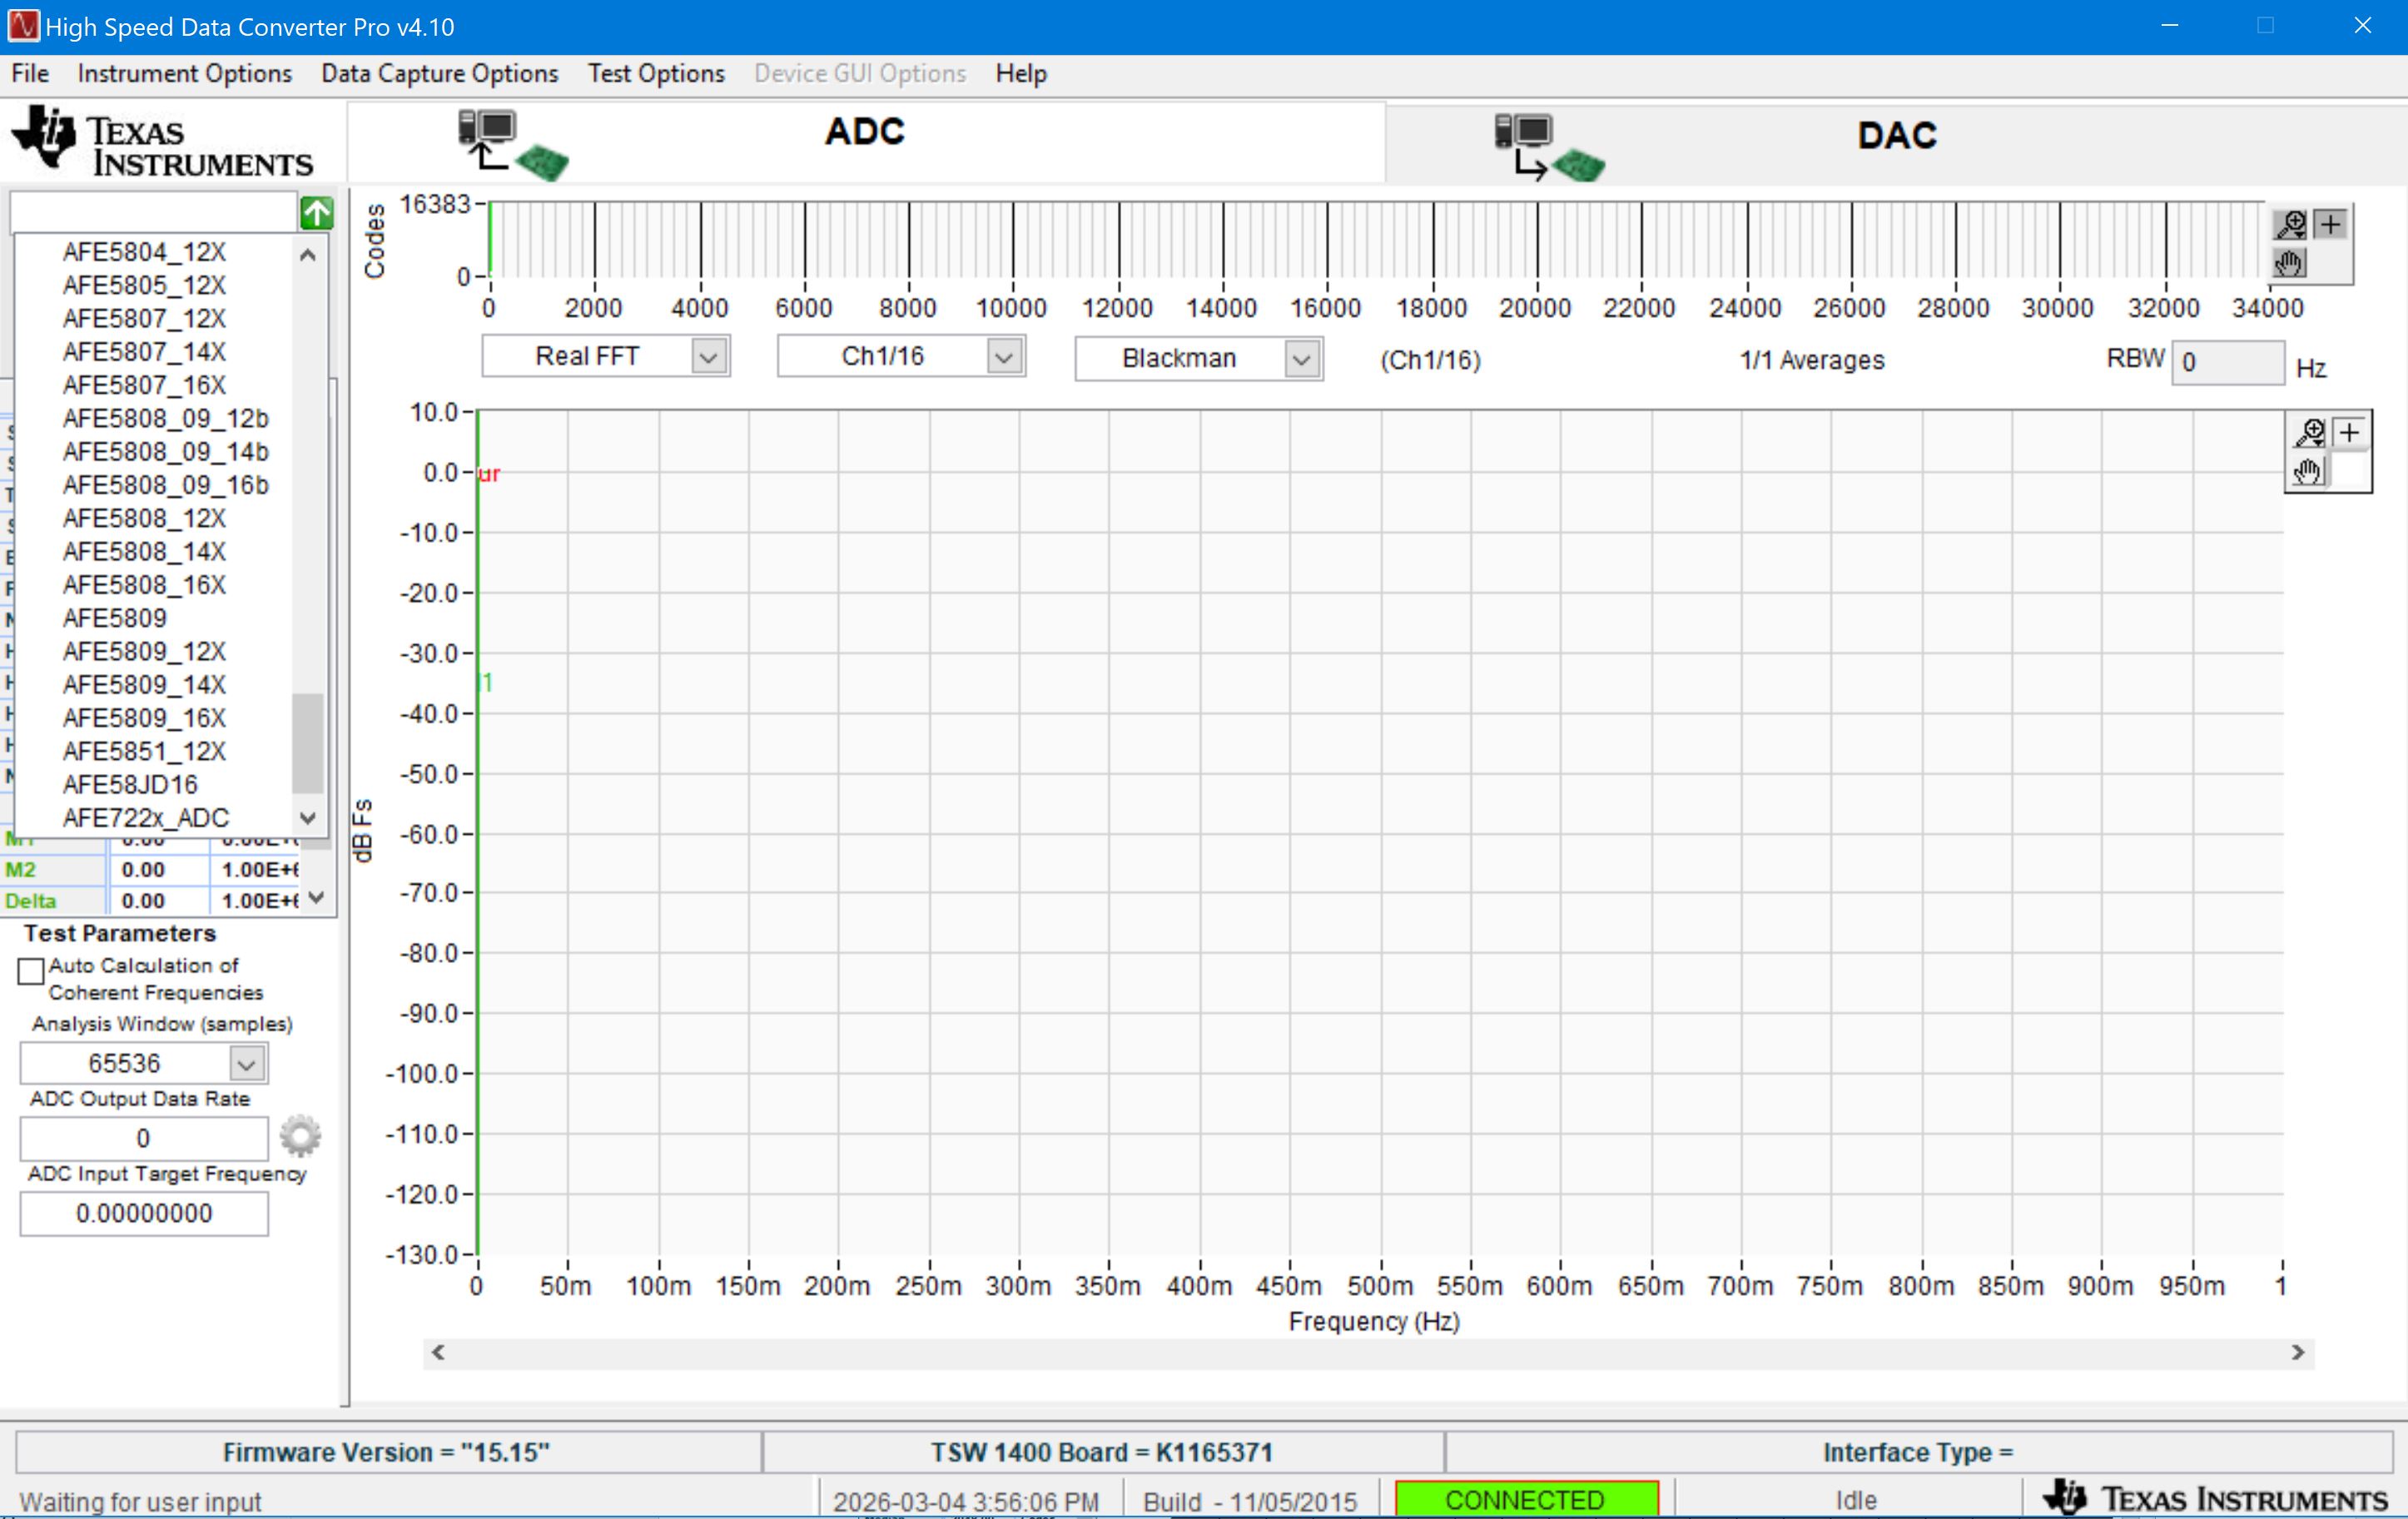The height and width of the screenshot is (1519, 2408).
Task: Click Firmware Version status field
Action: [387, 1452]
